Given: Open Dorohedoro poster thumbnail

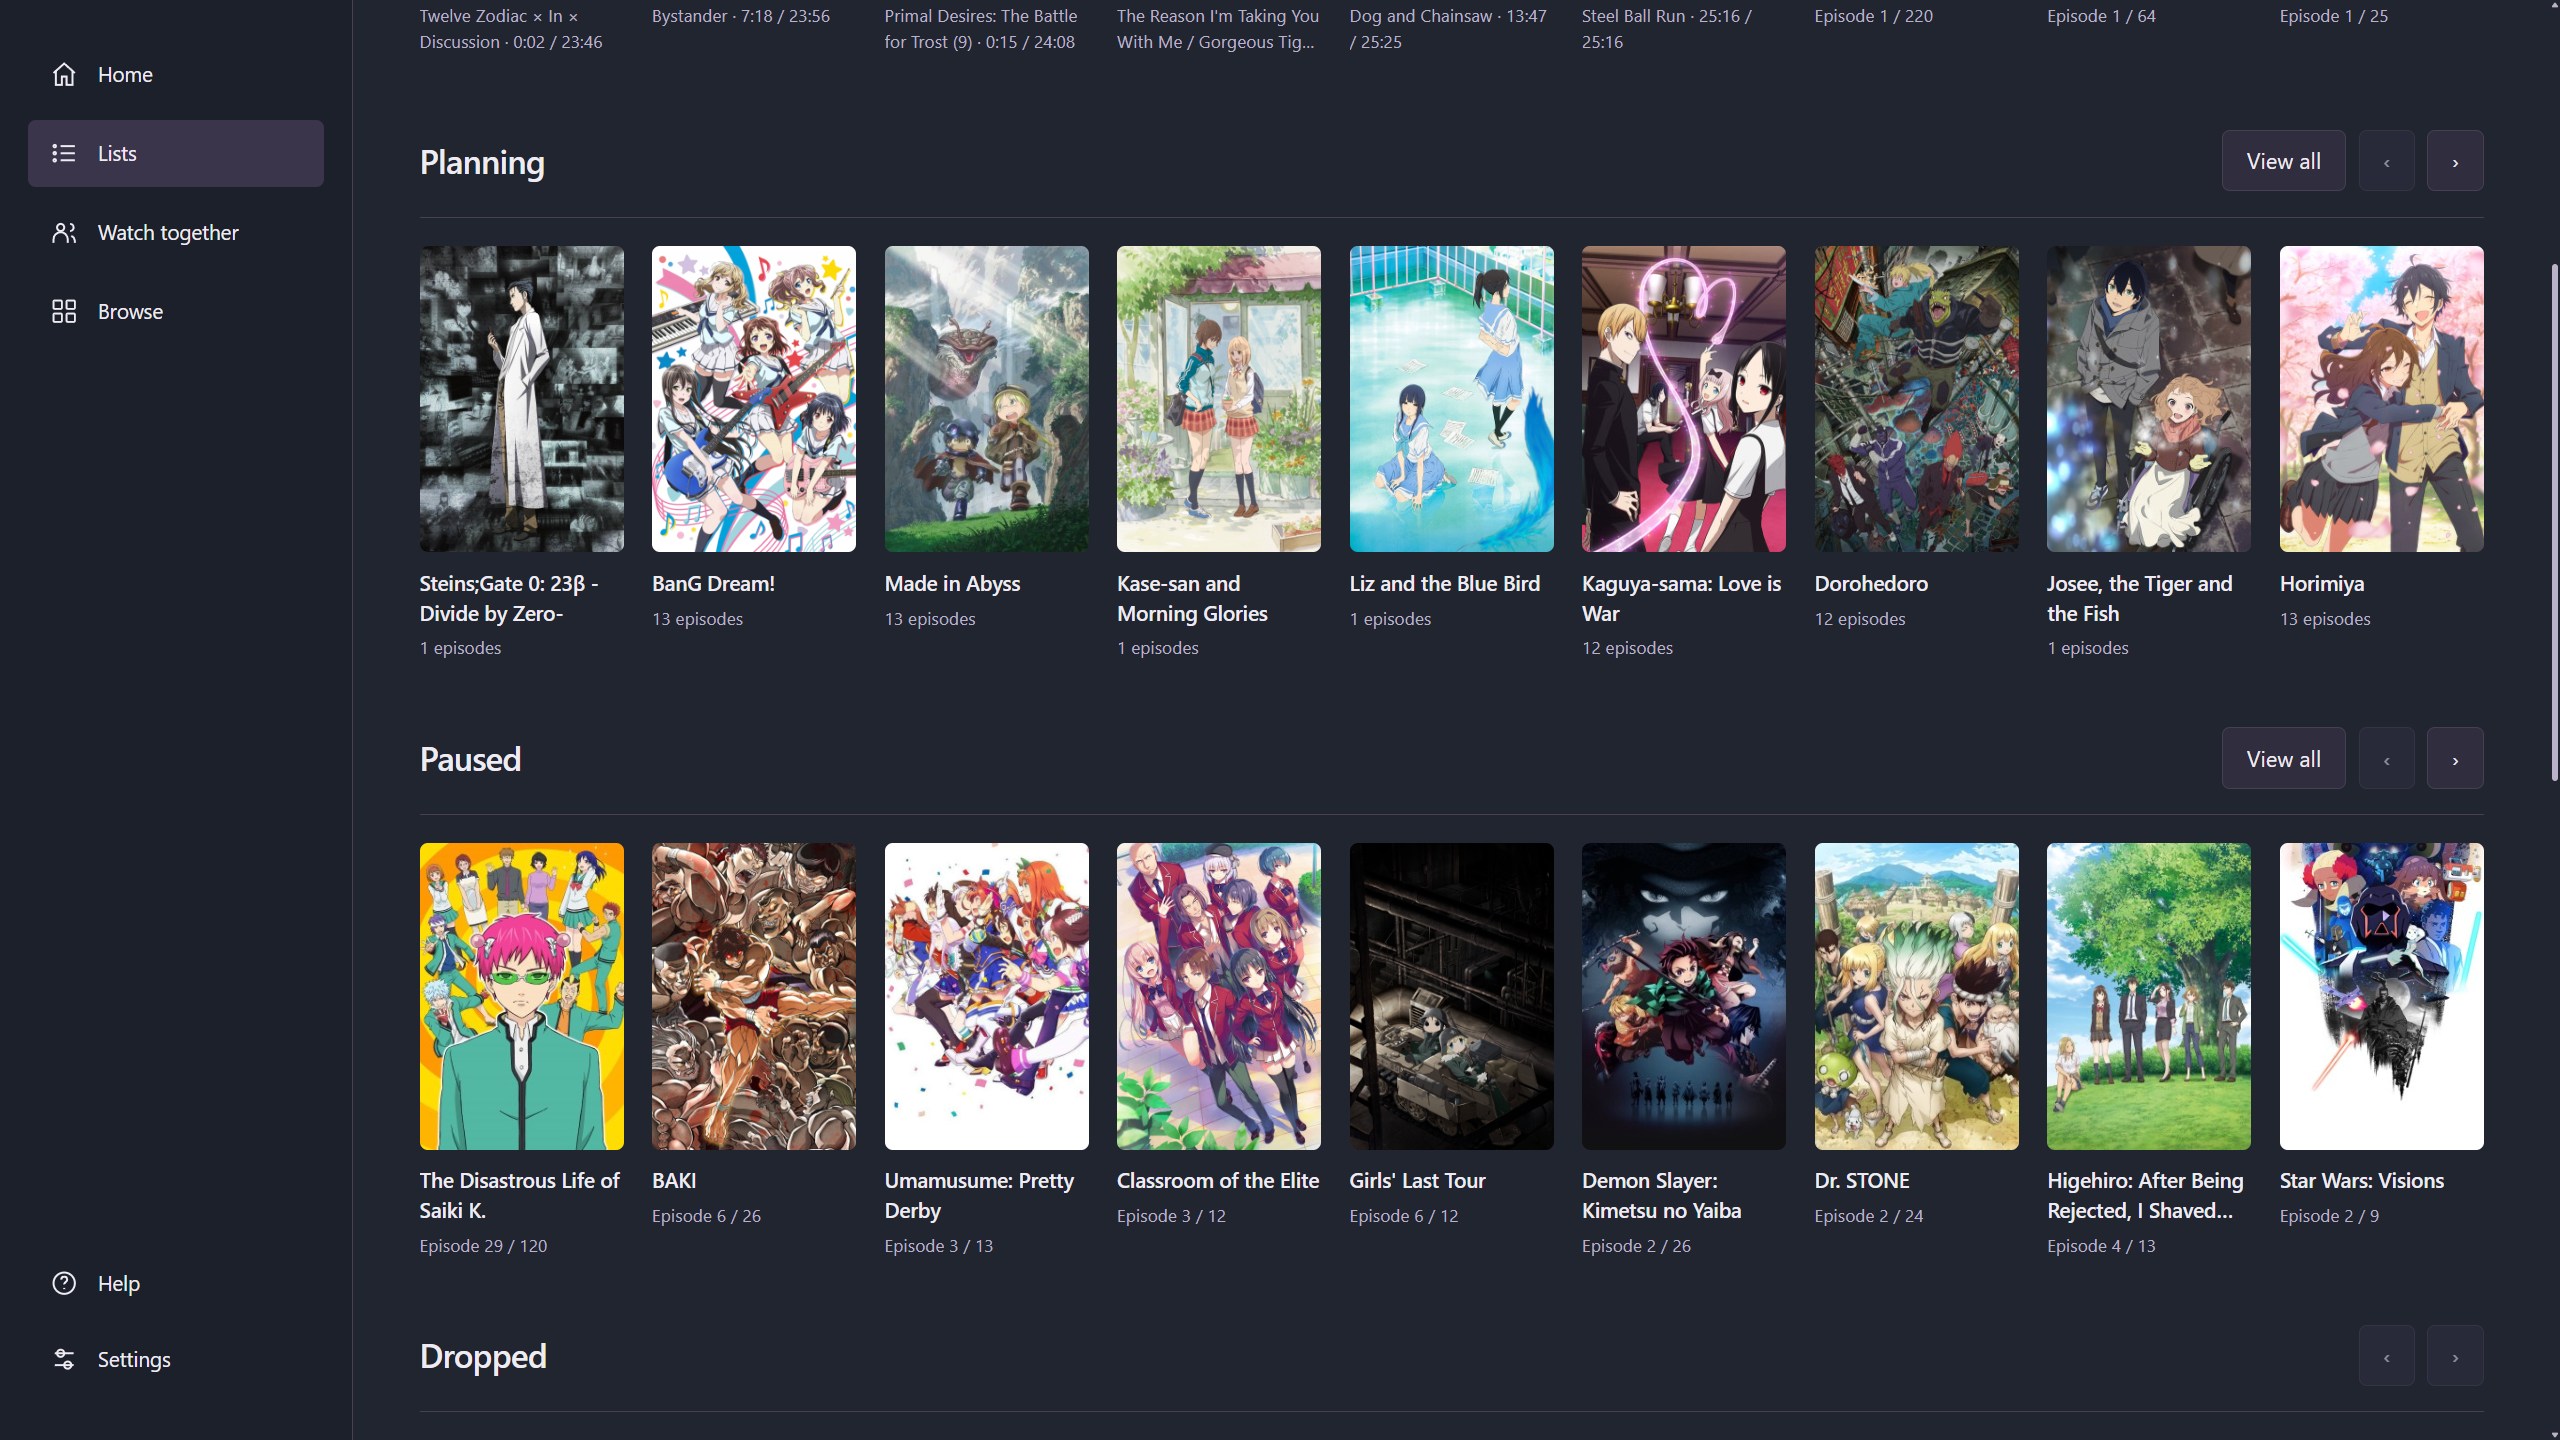Looking at the screenshot, I should click(1917, 399).
